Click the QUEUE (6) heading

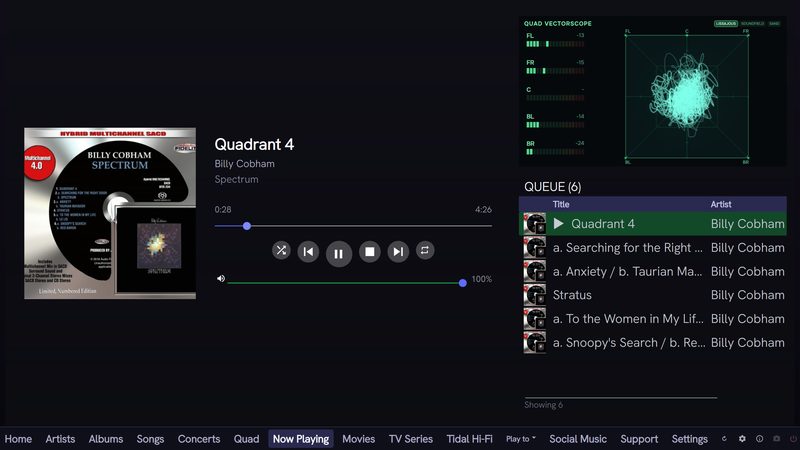(x=553, y=187)
